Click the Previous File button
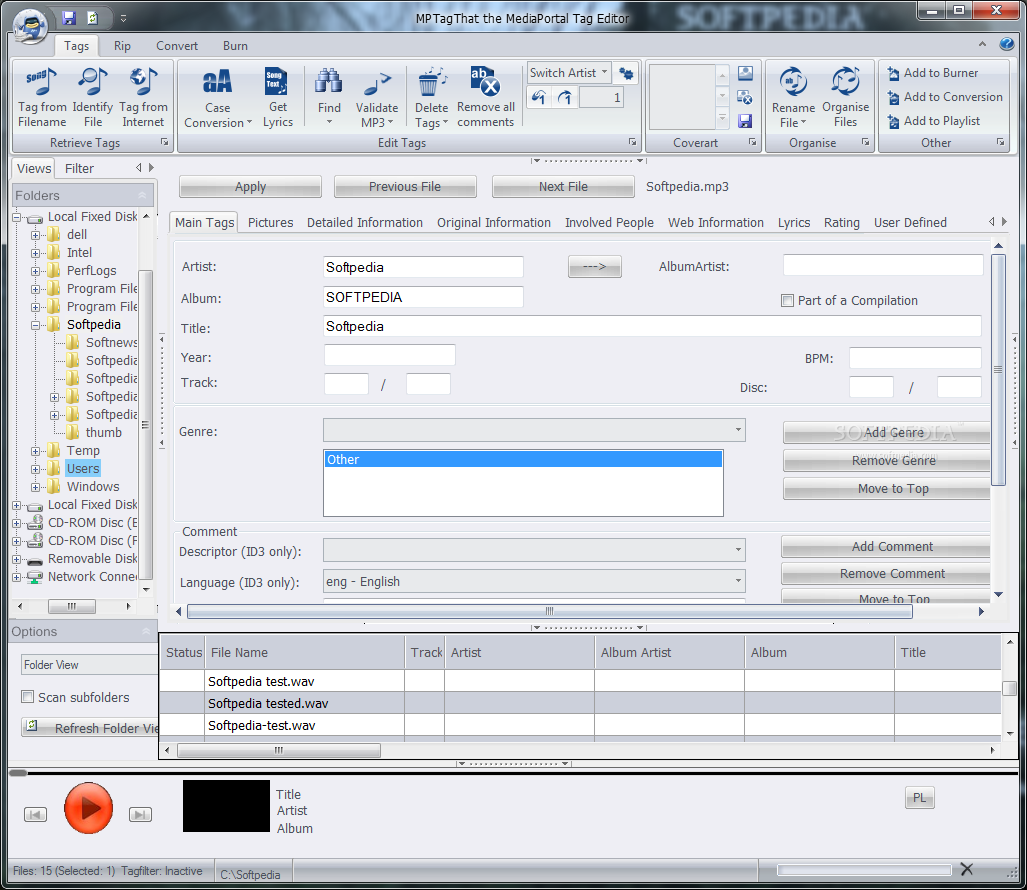This screenshot has height=890, width=1027. coord(405,187)
